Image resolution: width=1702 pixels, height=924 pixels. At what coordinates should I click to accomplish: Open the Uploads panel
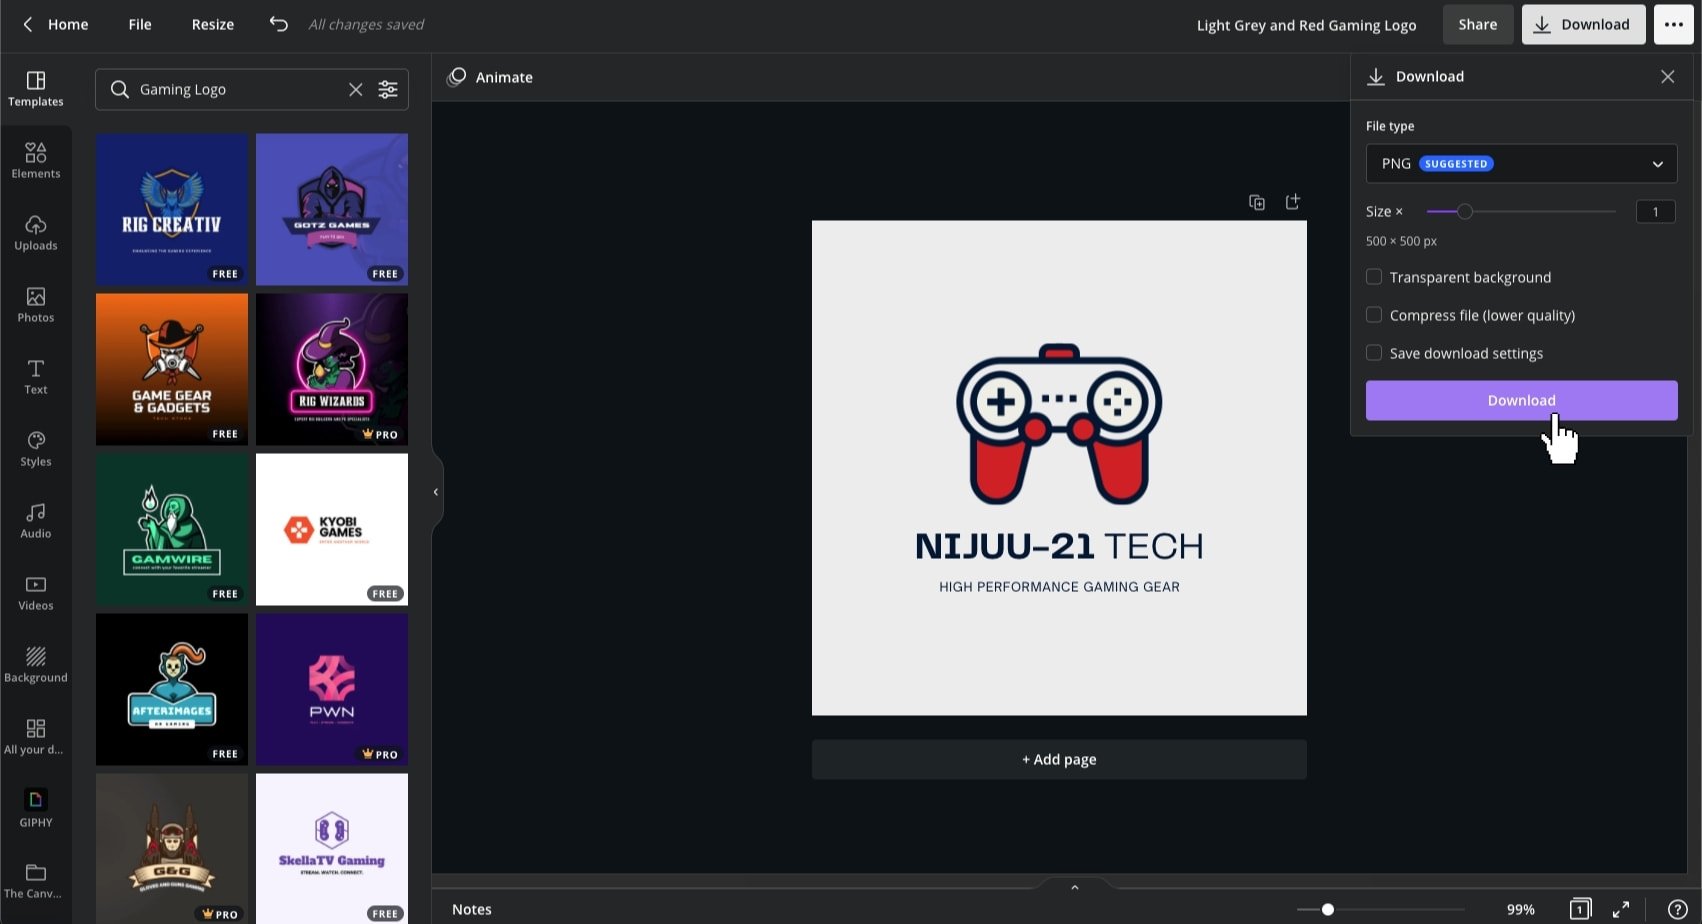coord(35,232)
